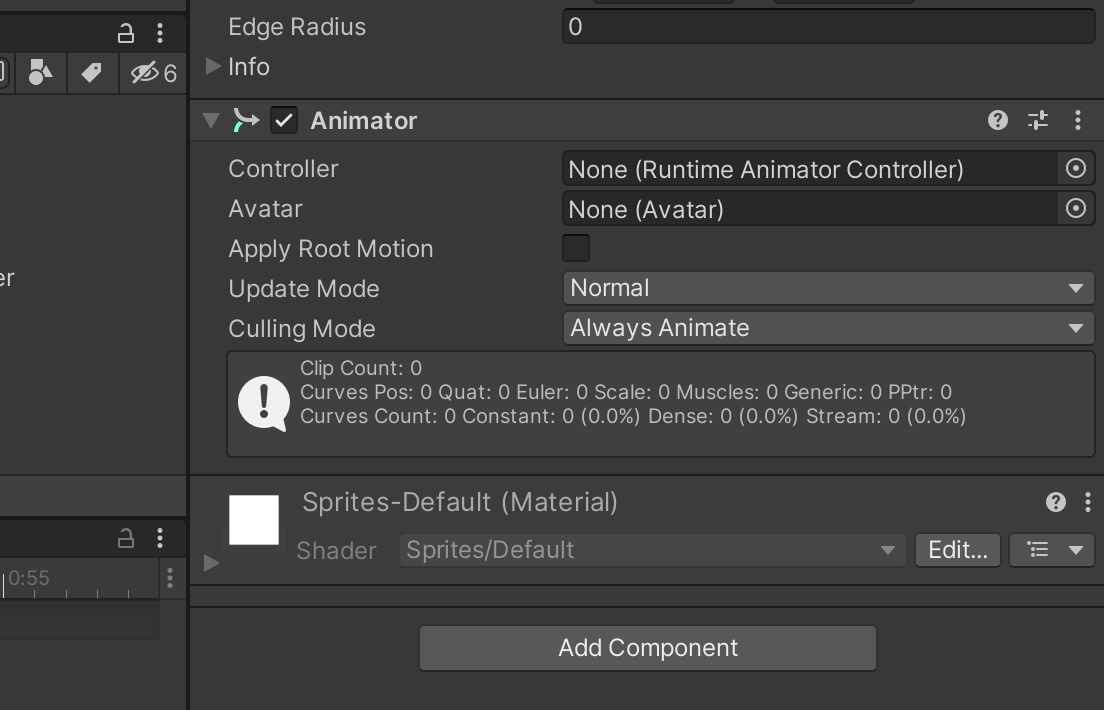1104x710 pixels.
Task: Toggle upper panel lock icon
Action: coord(125,33)
